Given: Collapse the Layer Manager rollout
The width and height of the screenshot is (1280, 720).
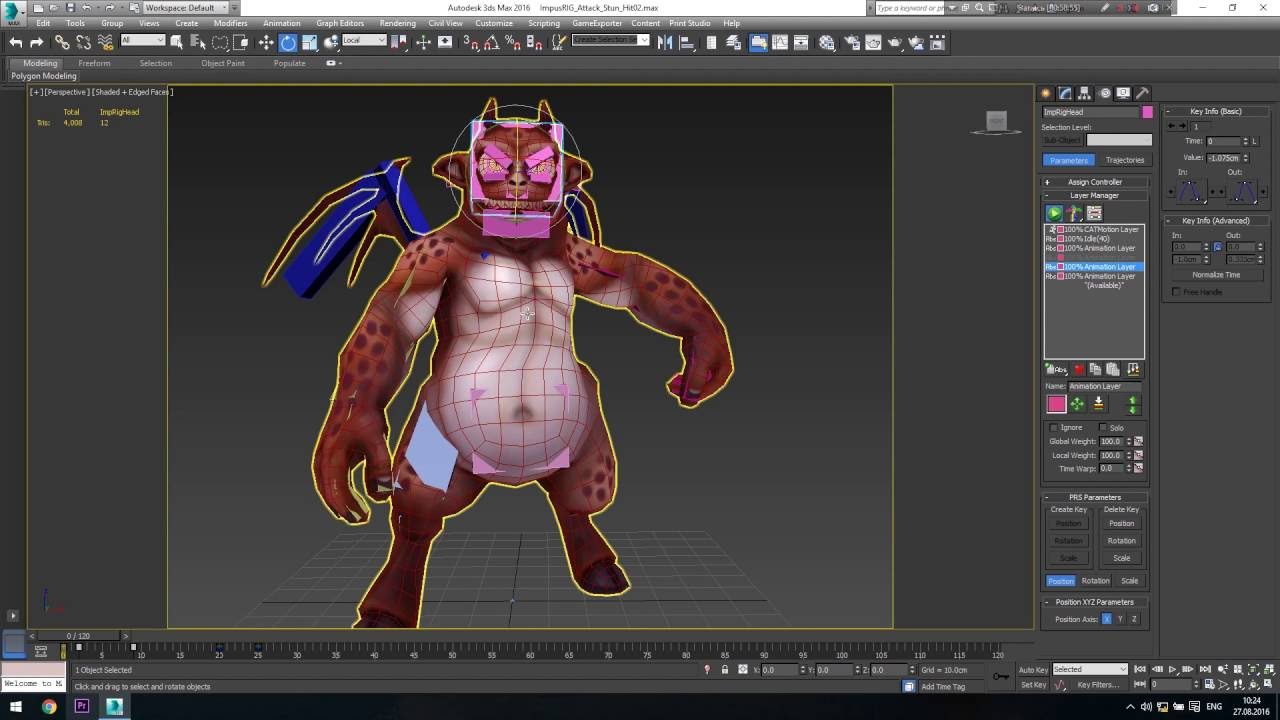Looking at the screenshot, I should pos(1094,196).
